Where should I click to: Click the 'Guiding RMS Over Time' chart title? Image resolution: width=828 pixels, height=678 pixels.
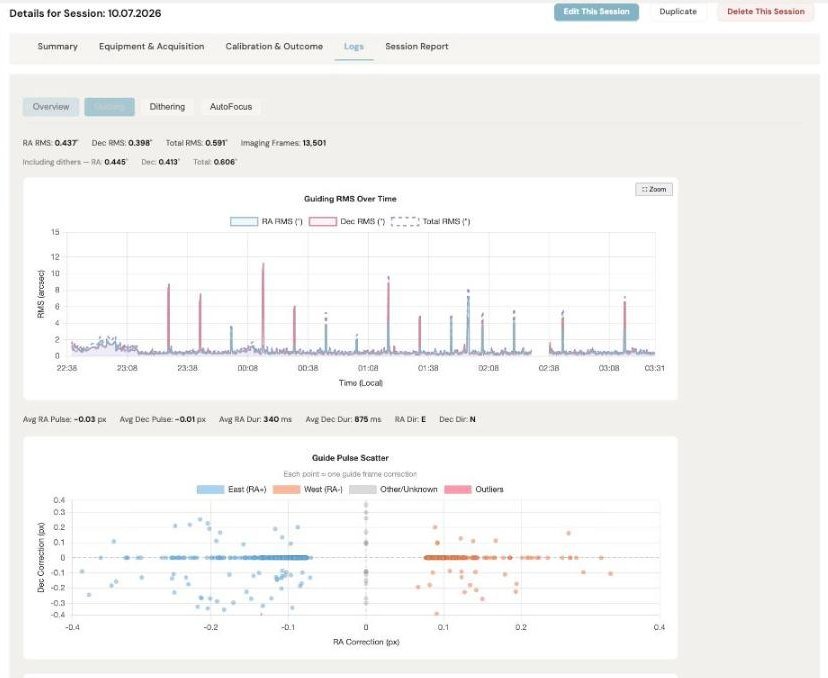point(350,199)
